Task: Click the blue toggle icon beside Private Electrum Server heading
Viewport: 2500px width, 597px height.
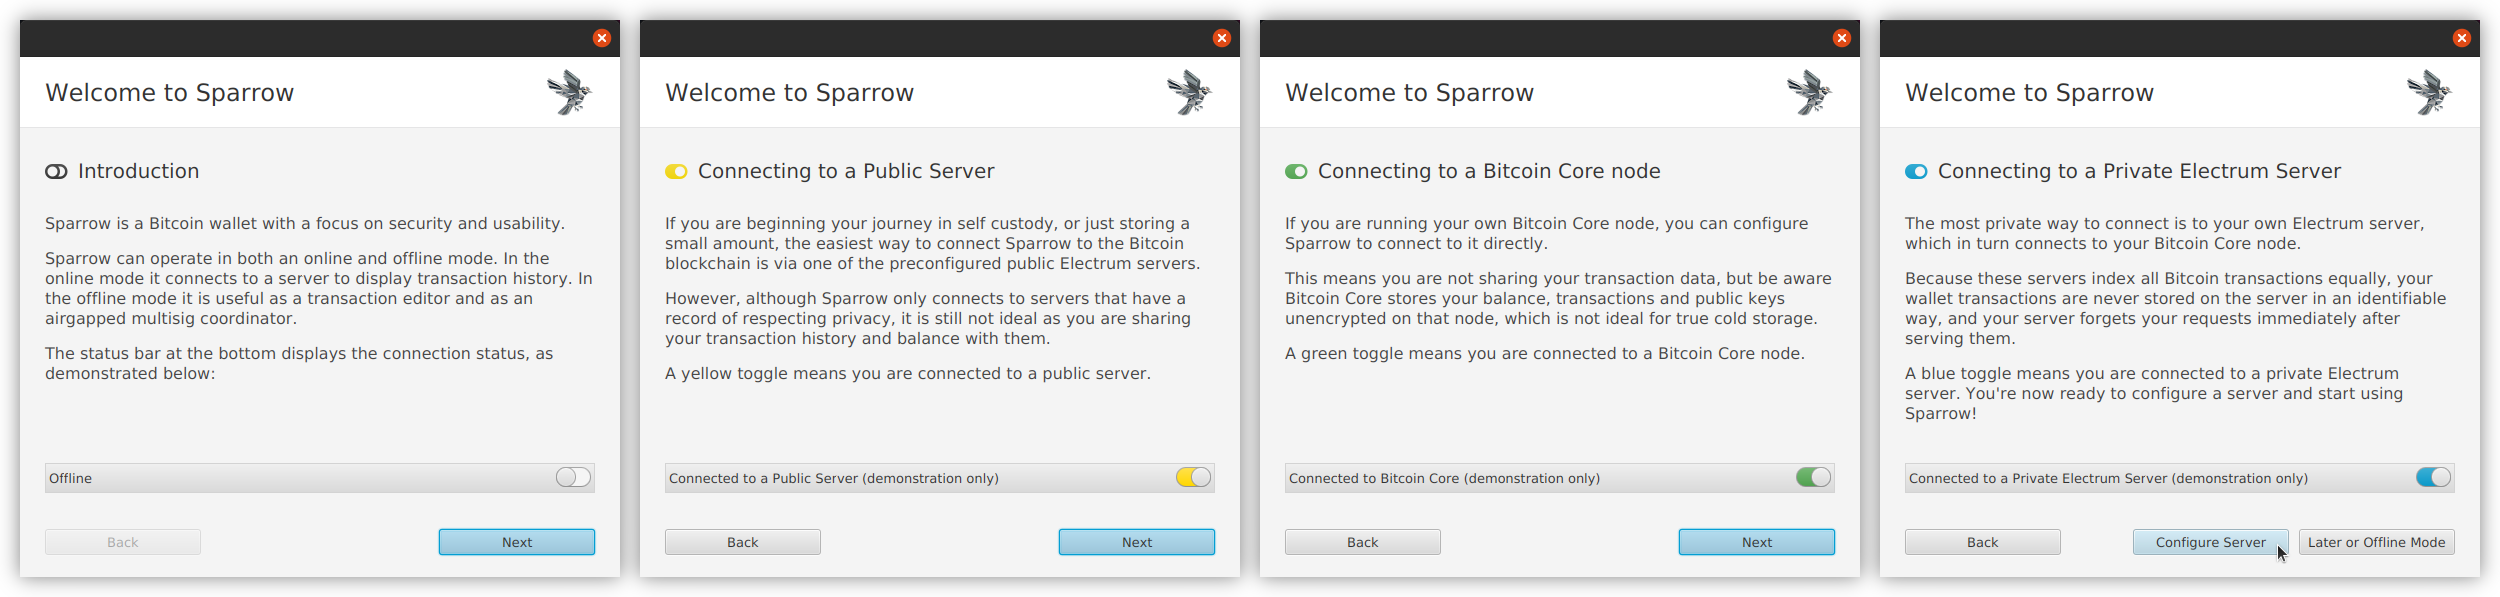Action: (x=1916, y=172)
